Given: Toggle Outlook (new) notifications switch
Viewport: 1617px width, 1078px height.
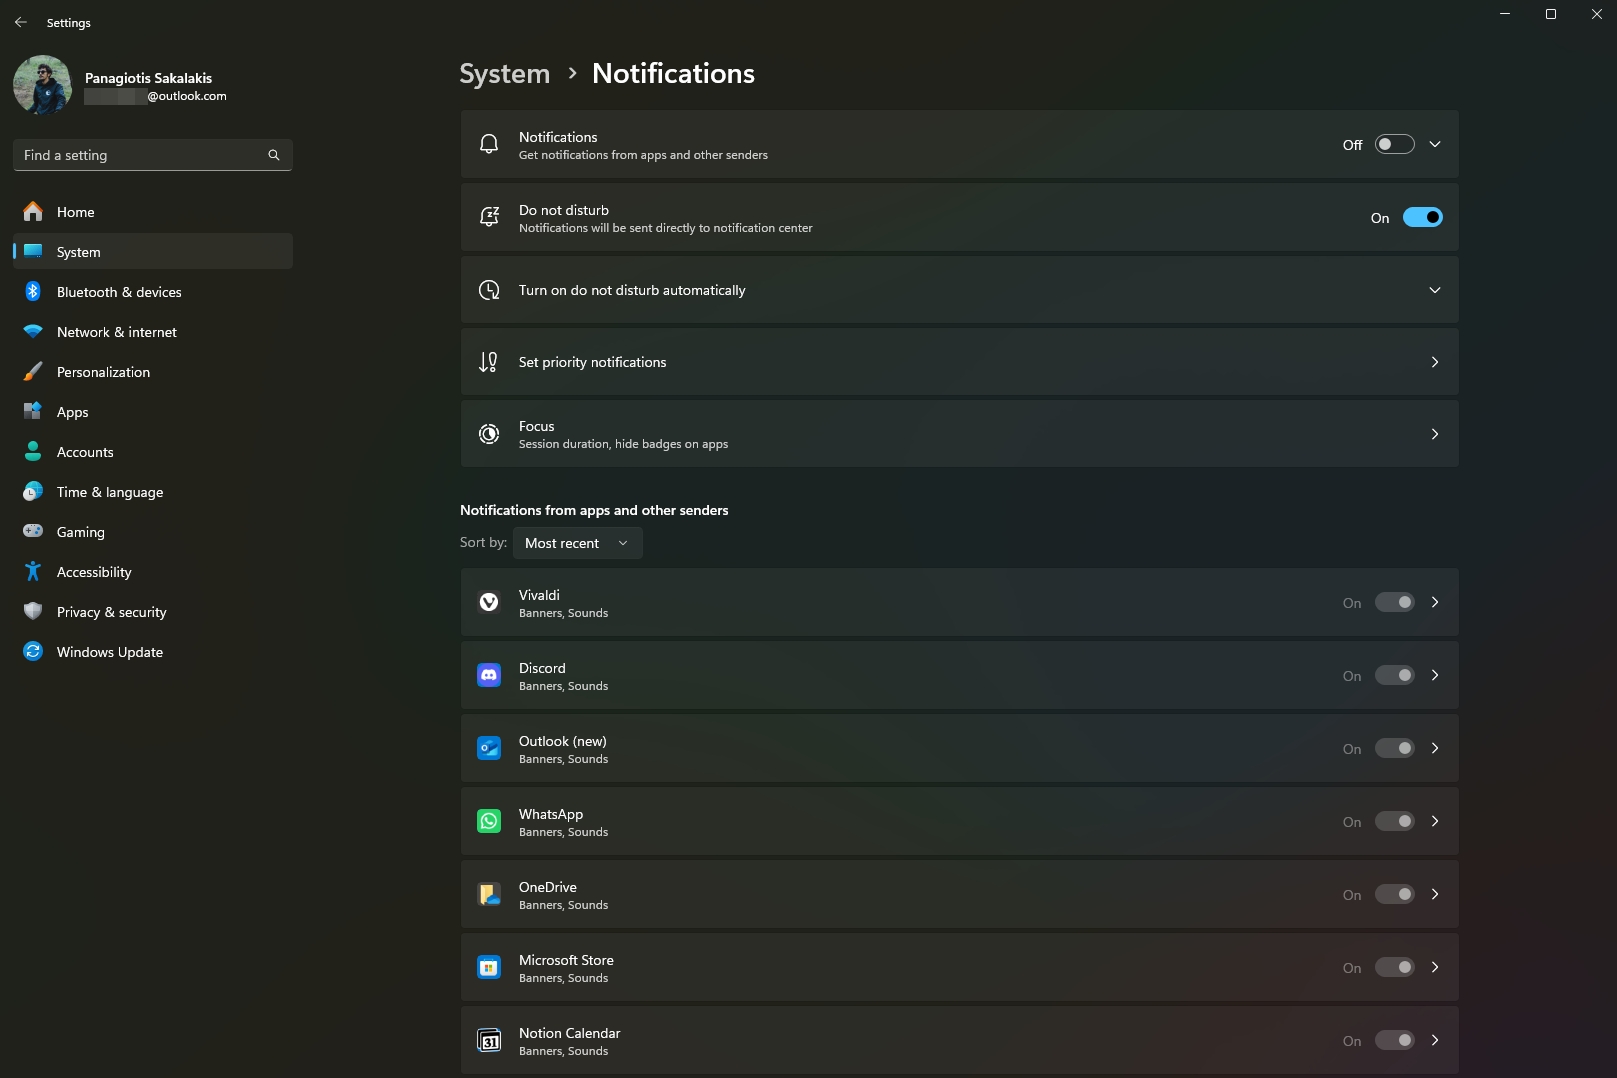Looking at the screenshot, I should (1394, 748).
